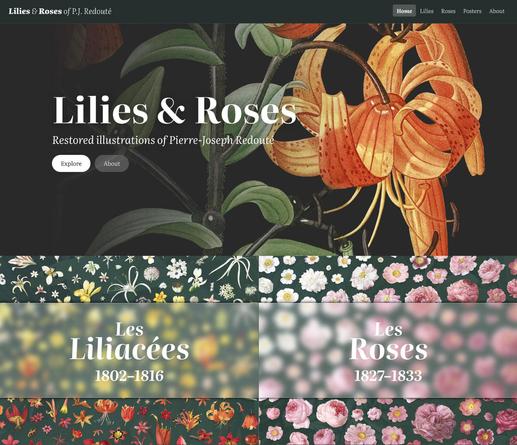Open the Roses navigation link

coord(448,11)
